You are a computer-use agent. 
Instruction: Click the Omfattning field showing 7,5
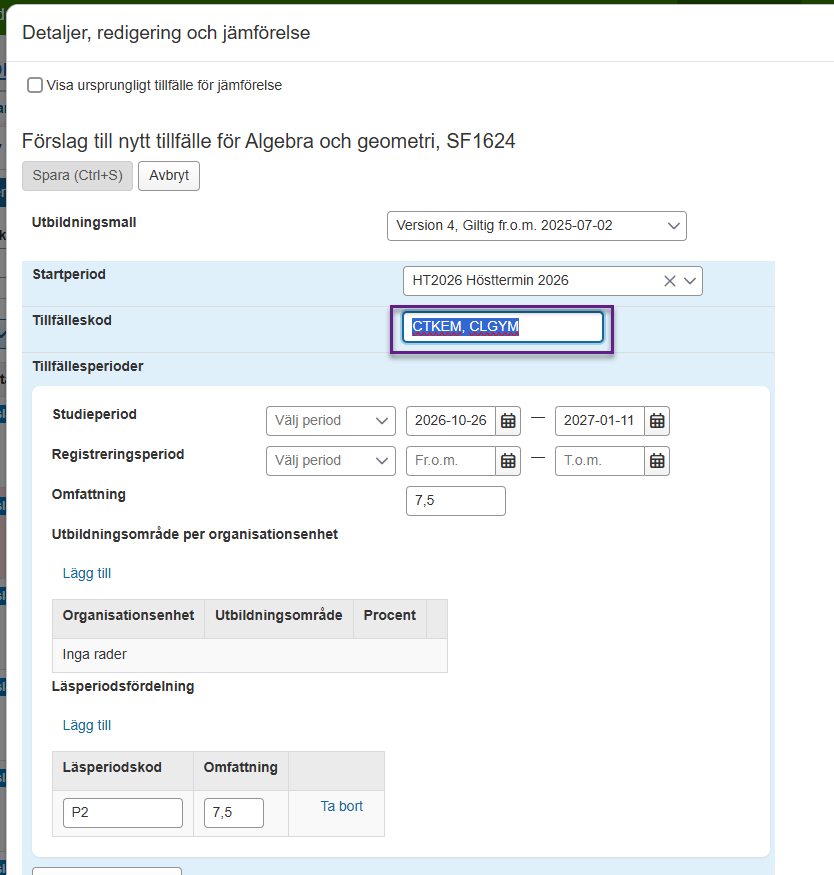455,501
